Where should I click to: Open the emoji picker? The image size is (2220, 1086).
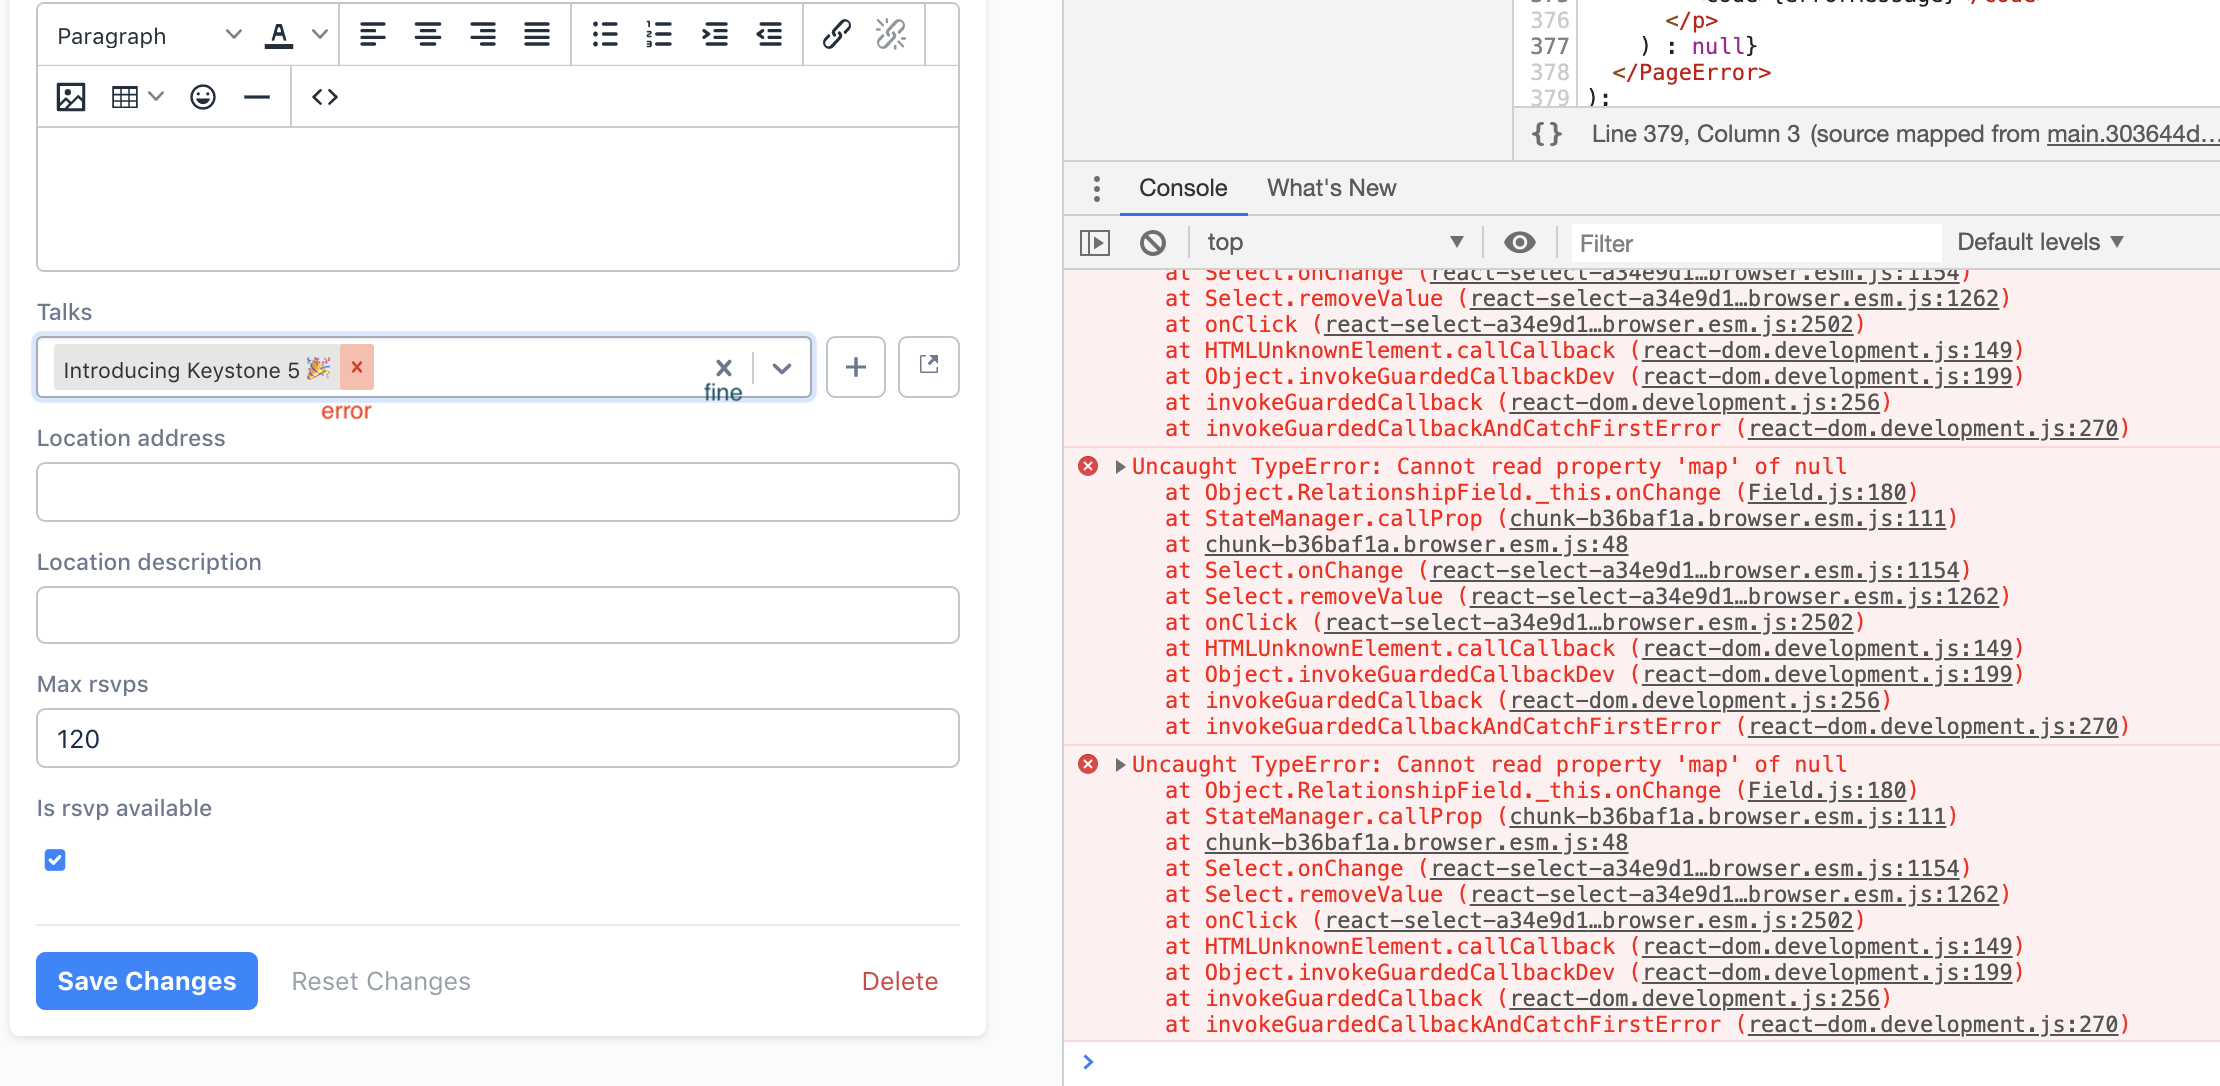(x=202, y=96)
